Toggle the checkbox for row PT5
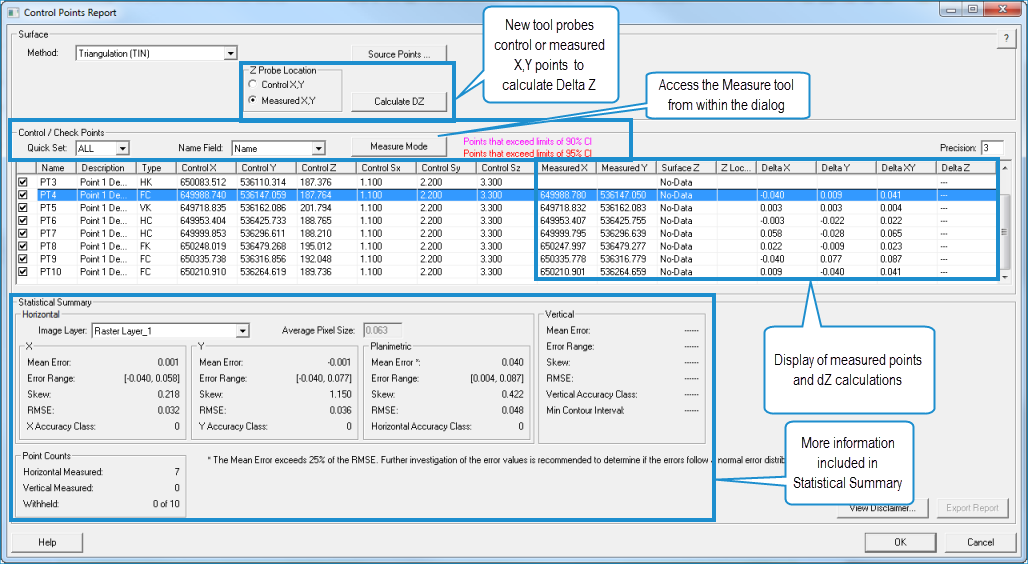Image resolution: width=1028 pixels, height=564 pixels. pyautogui.click(x=23, y=208)
